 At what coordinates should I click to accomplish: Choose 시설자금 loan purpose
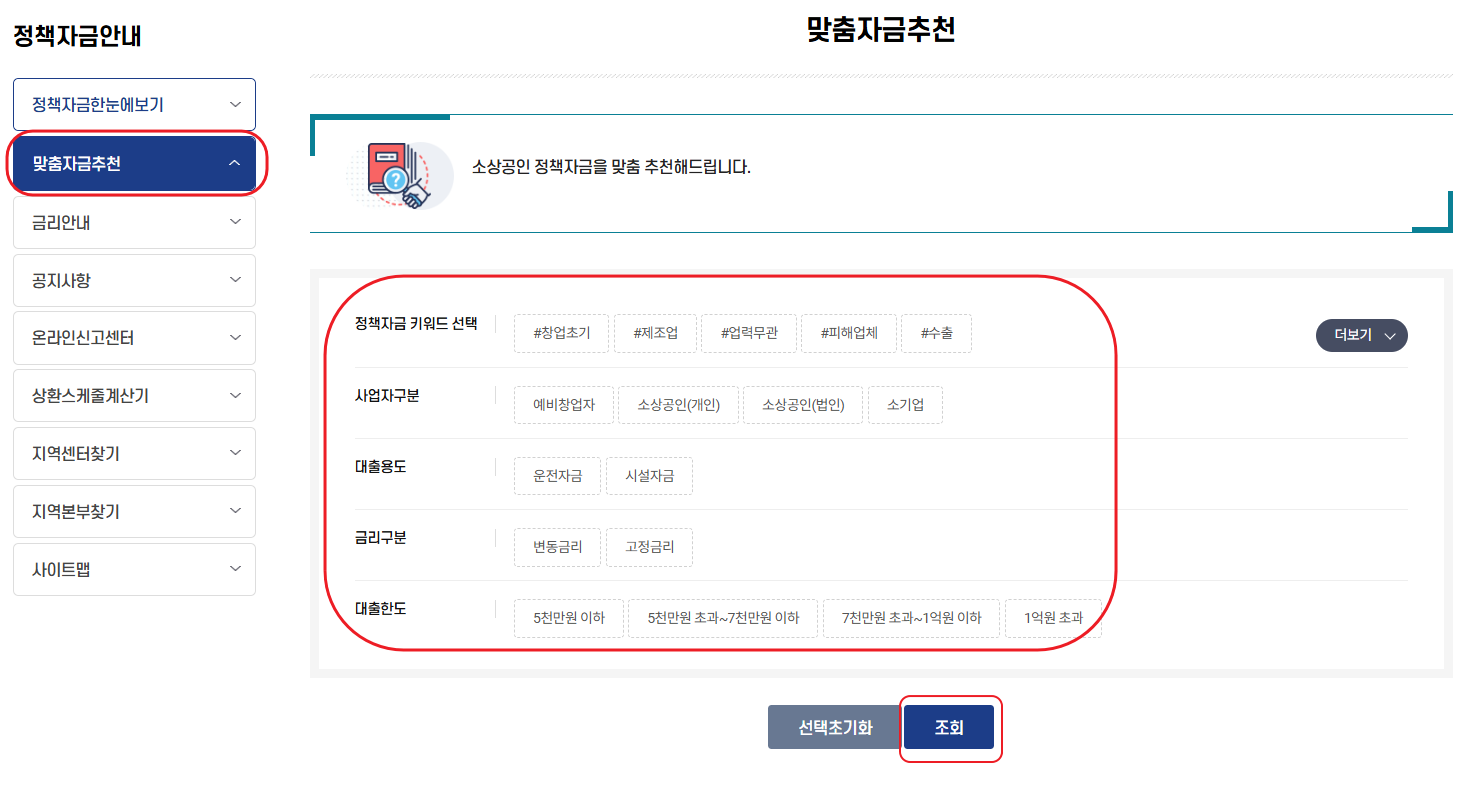(x=649, y=476)
